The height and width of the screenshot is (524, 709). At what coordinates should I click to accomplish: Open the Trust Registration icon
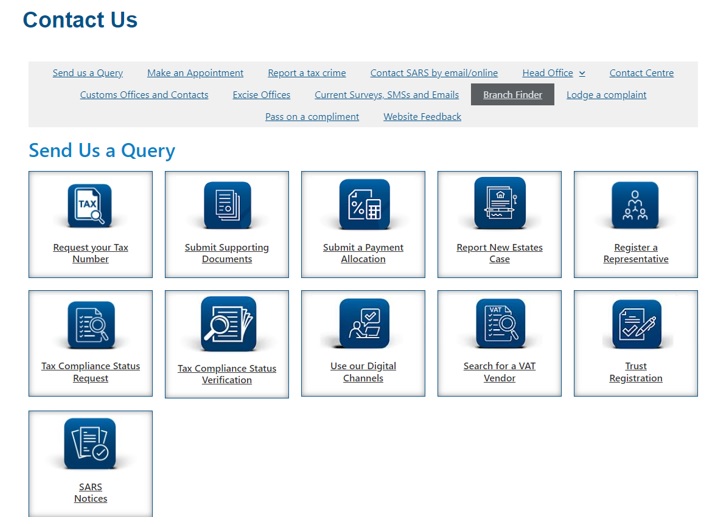pyautogui.click(x=635, y=324)
